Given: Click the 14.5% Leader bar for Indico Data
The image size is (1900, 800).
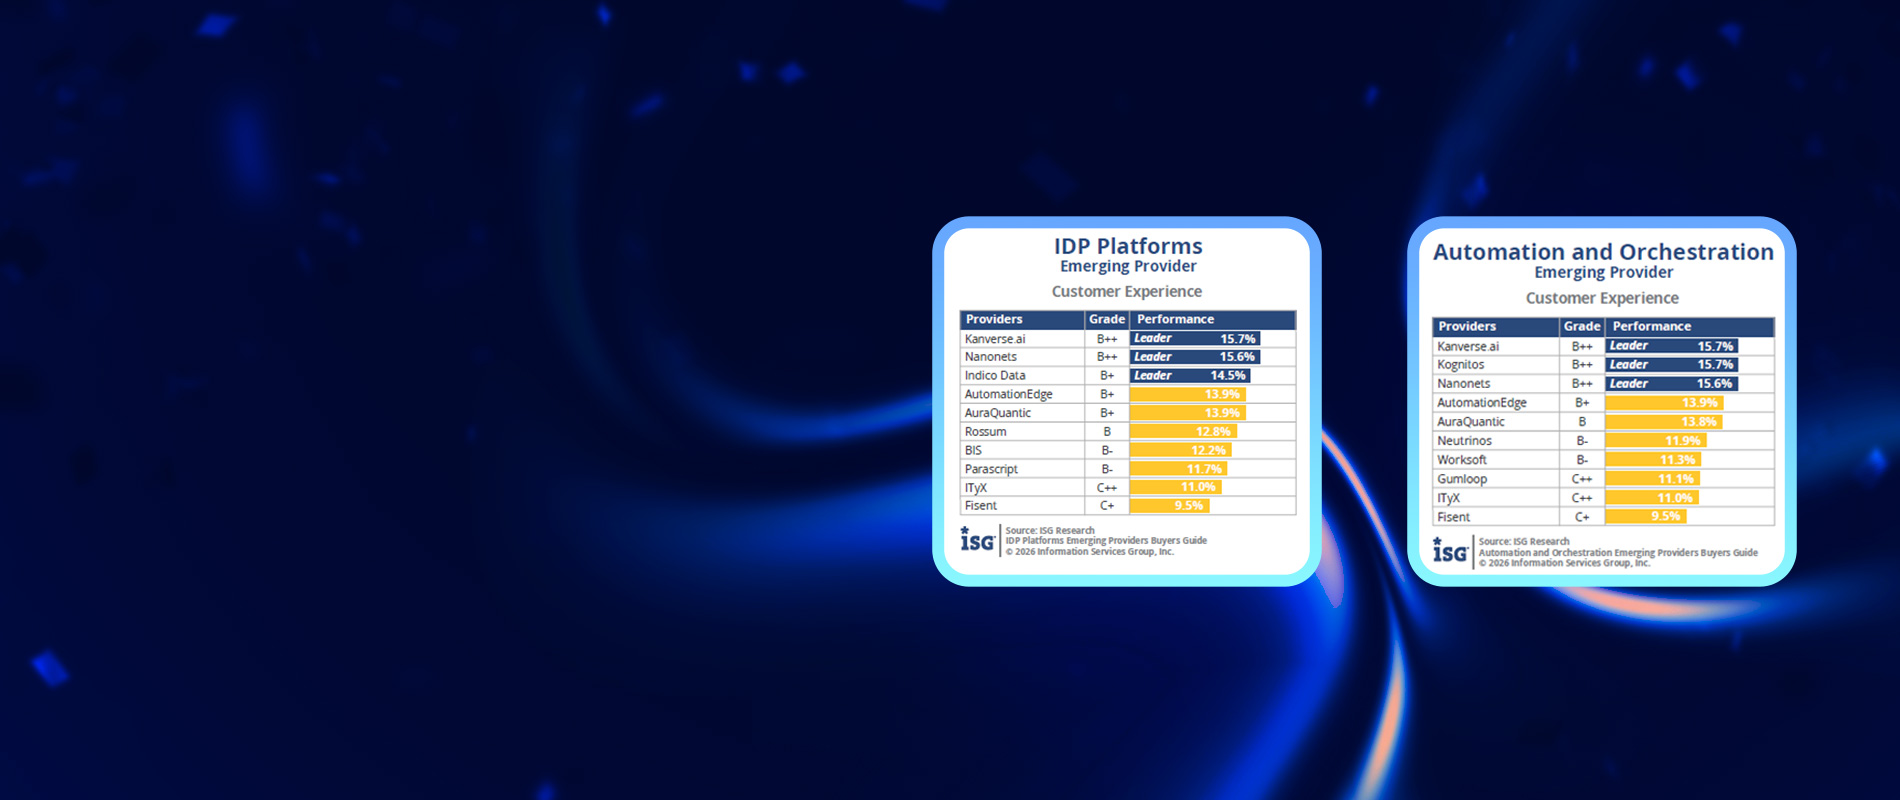Looking at the screenshot, I should 1190,376.
